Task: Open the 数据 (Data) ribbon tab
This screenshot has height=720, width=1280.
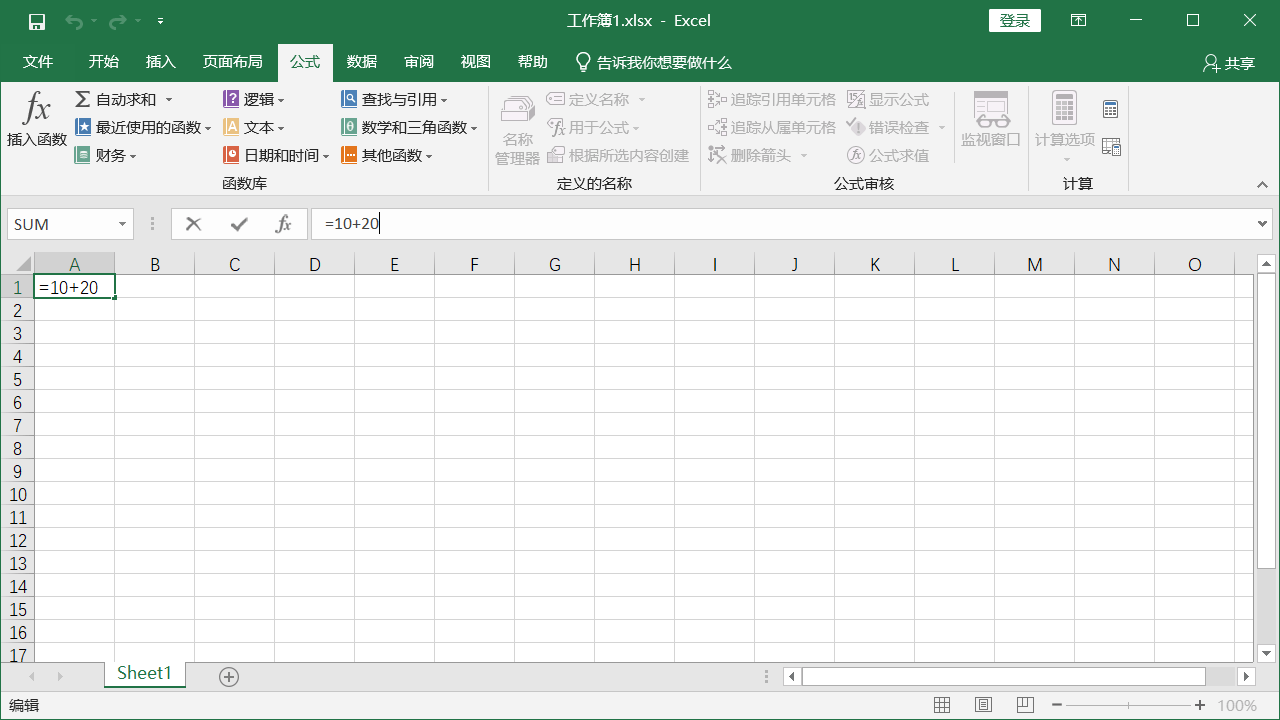Action: pos(362,62)
